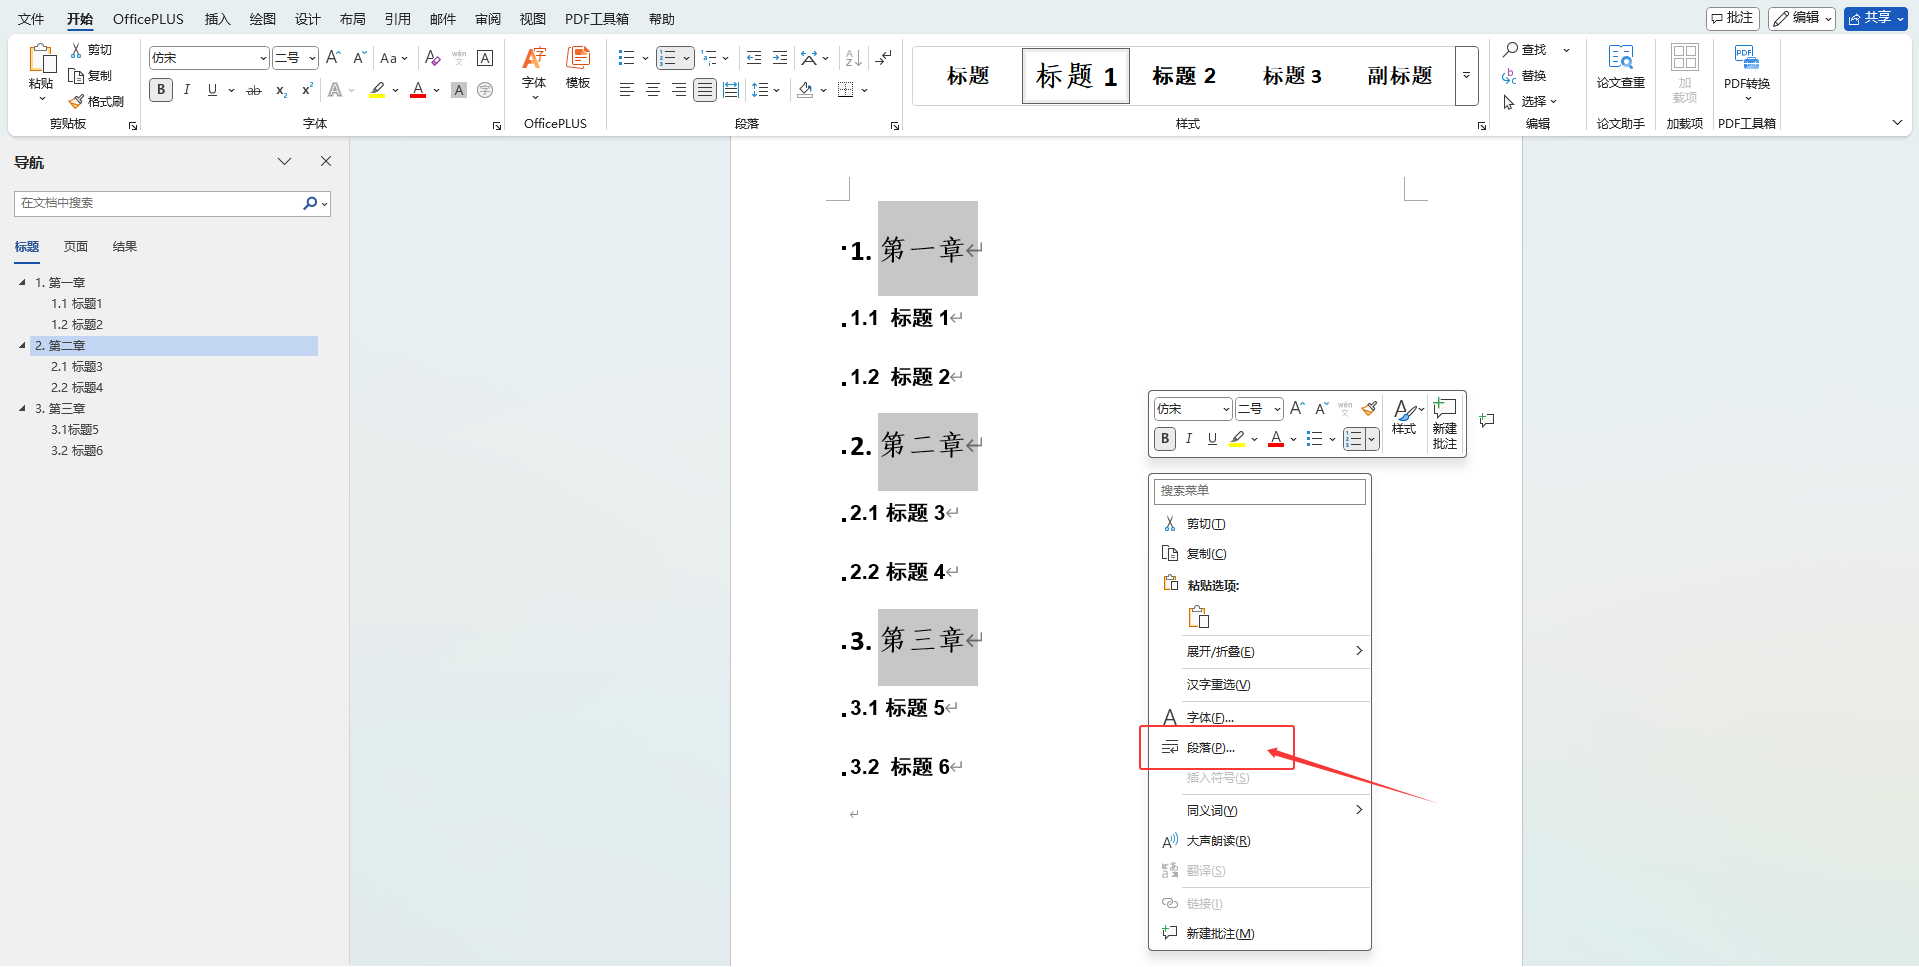
Task: Toggle Justify alignment in the ribbon
Action: coord(705,90)
